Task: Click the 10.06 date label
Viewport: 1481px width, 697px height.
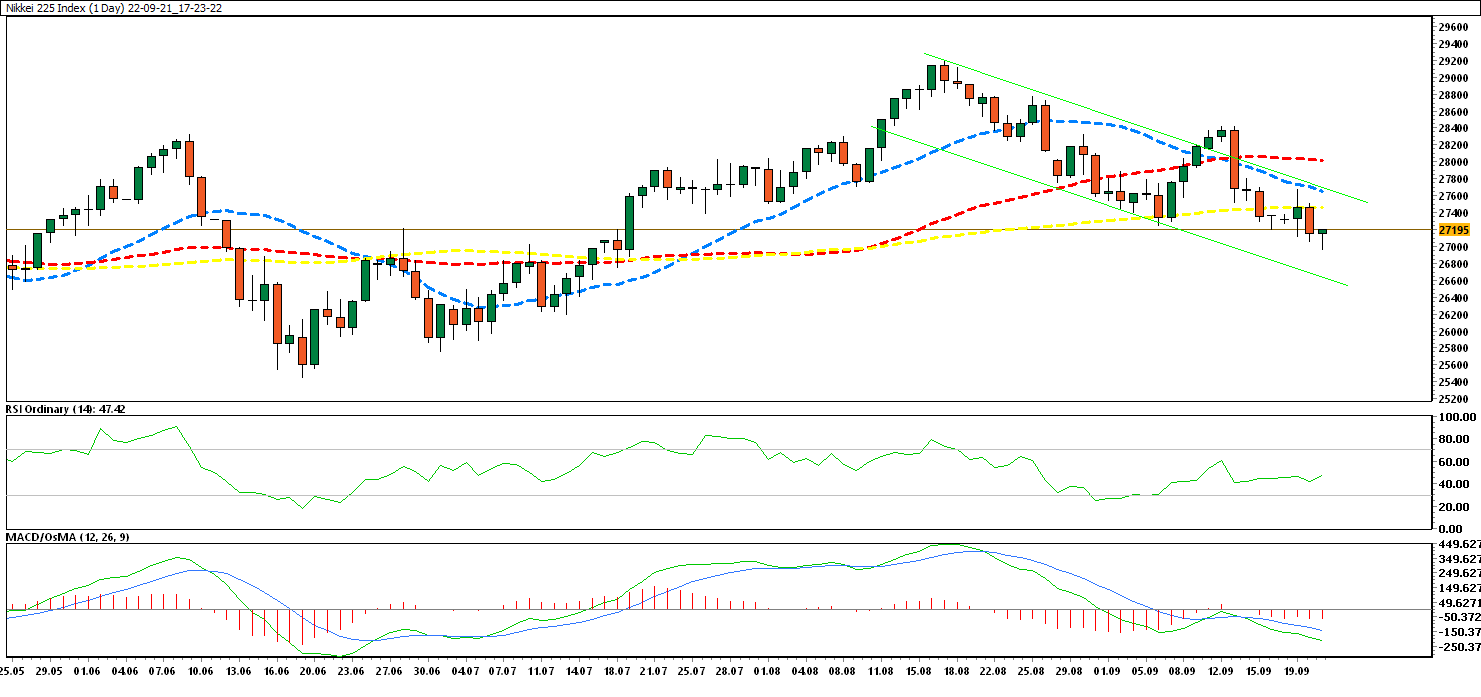Action: pos(200,673)
